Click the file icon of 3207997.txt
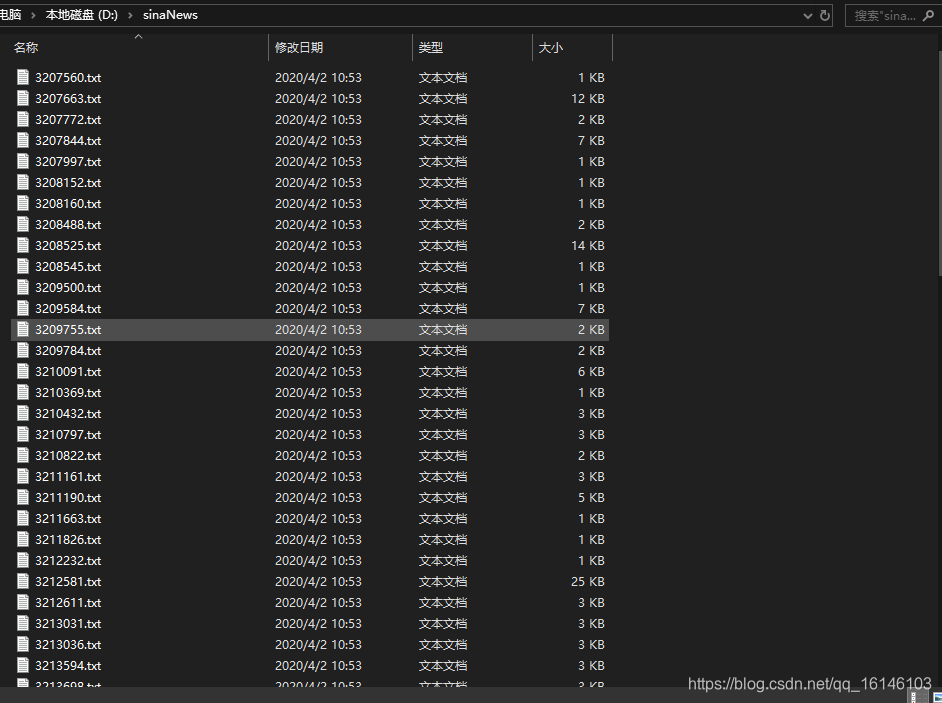 coord(23,161)
